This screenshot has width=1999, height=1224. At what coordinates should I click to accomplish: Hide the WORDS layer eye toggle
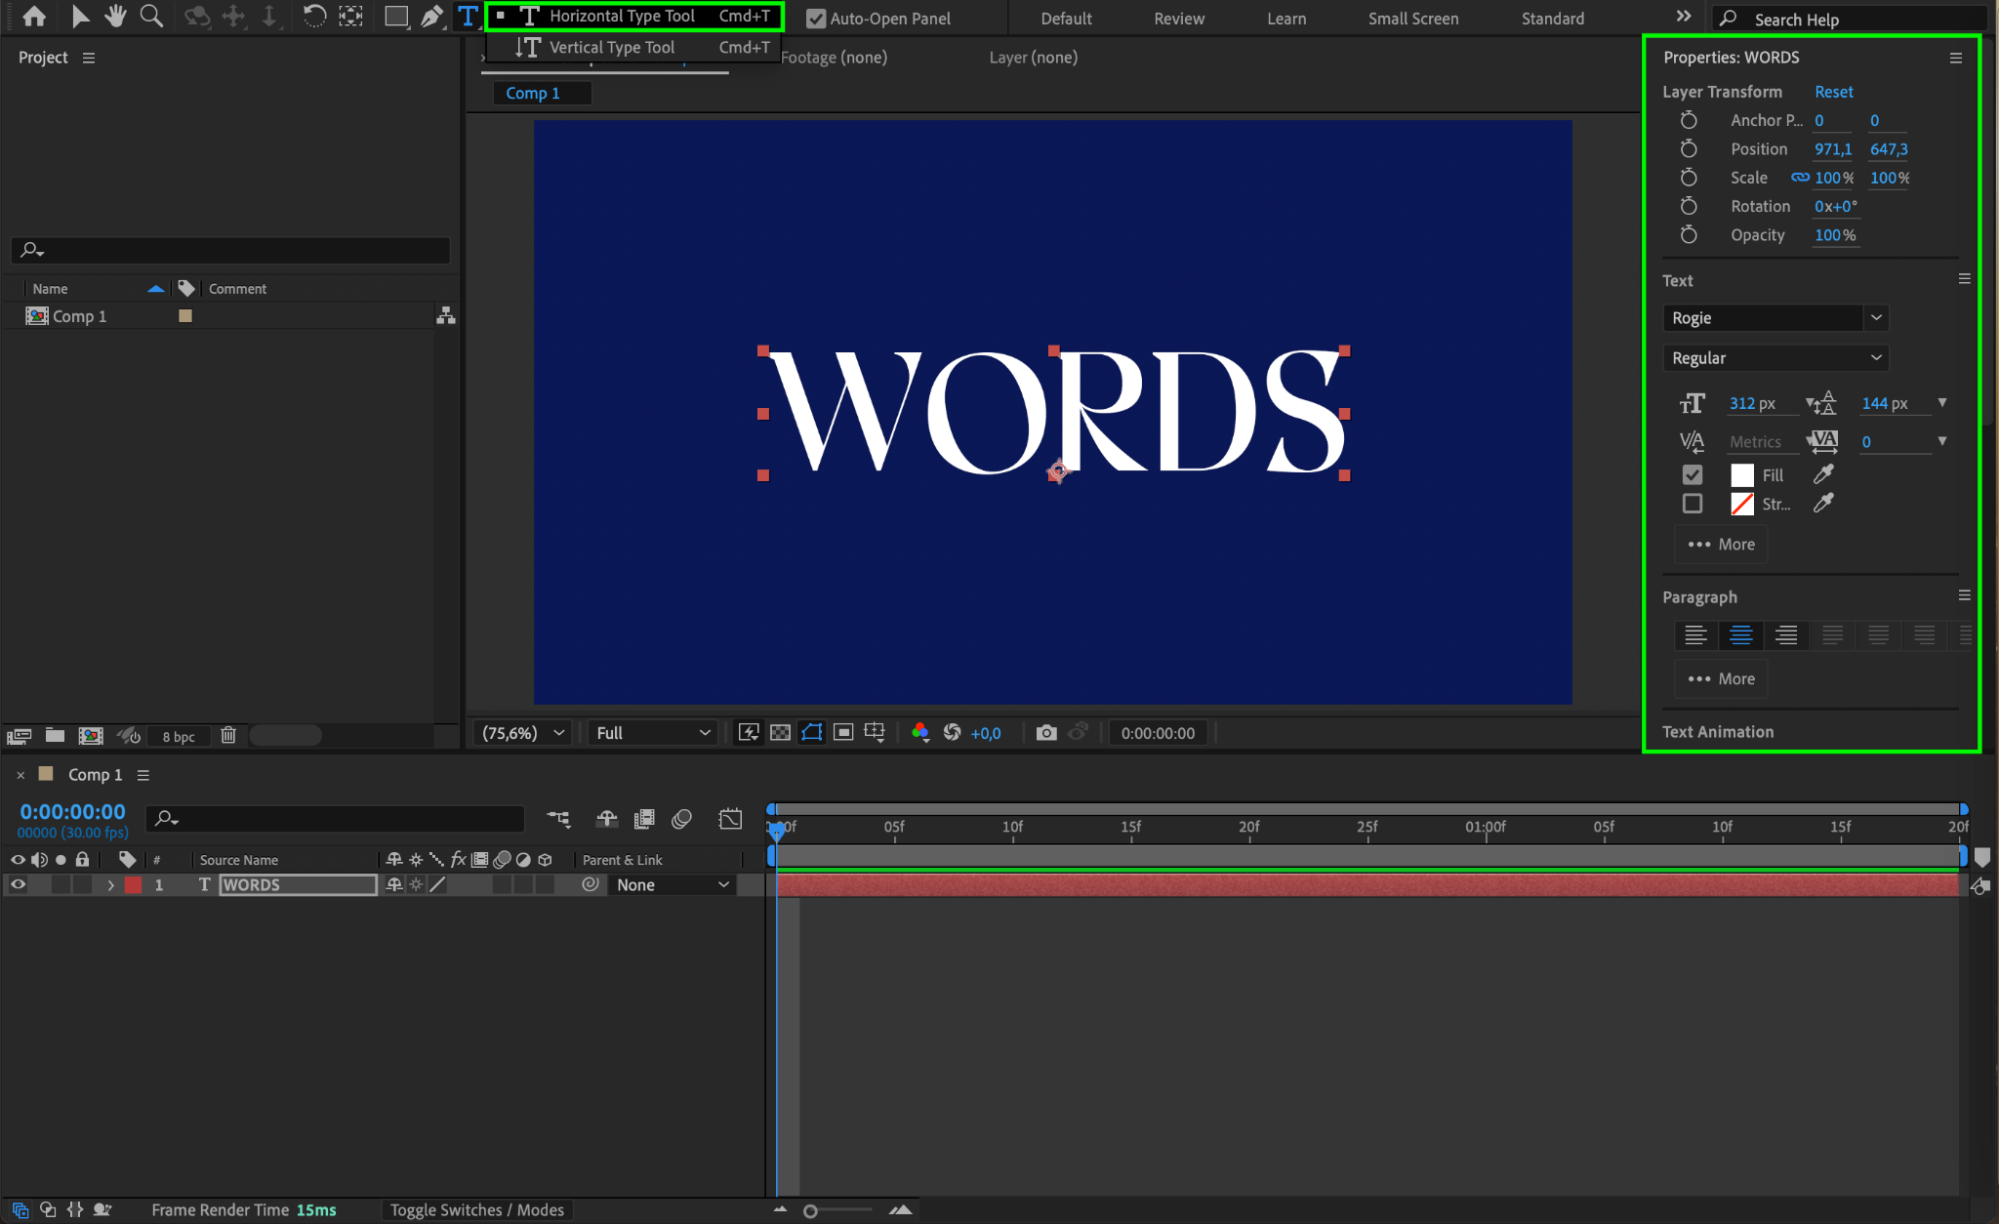18,885
